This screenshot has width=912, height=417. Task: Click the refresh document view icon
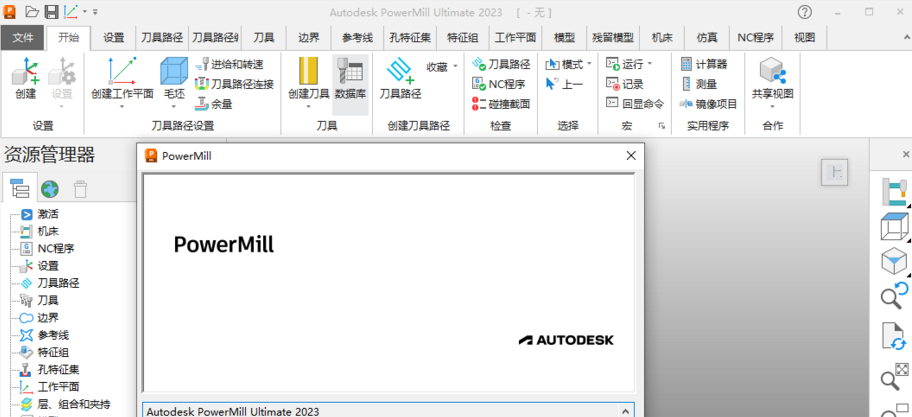pyautogui.click(x=895, y=337)
